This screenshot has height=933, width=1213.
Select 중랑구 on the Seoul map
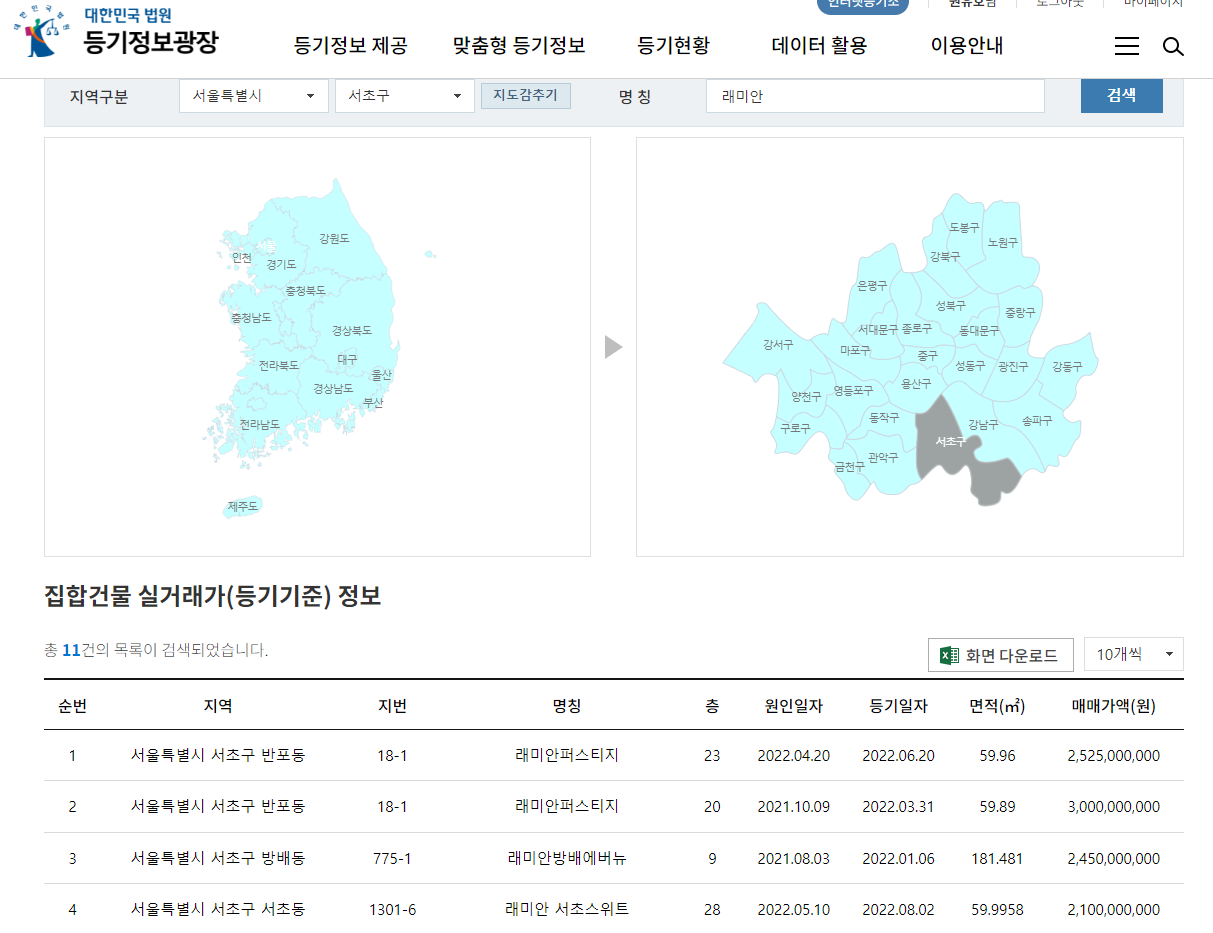(1020, 313)
